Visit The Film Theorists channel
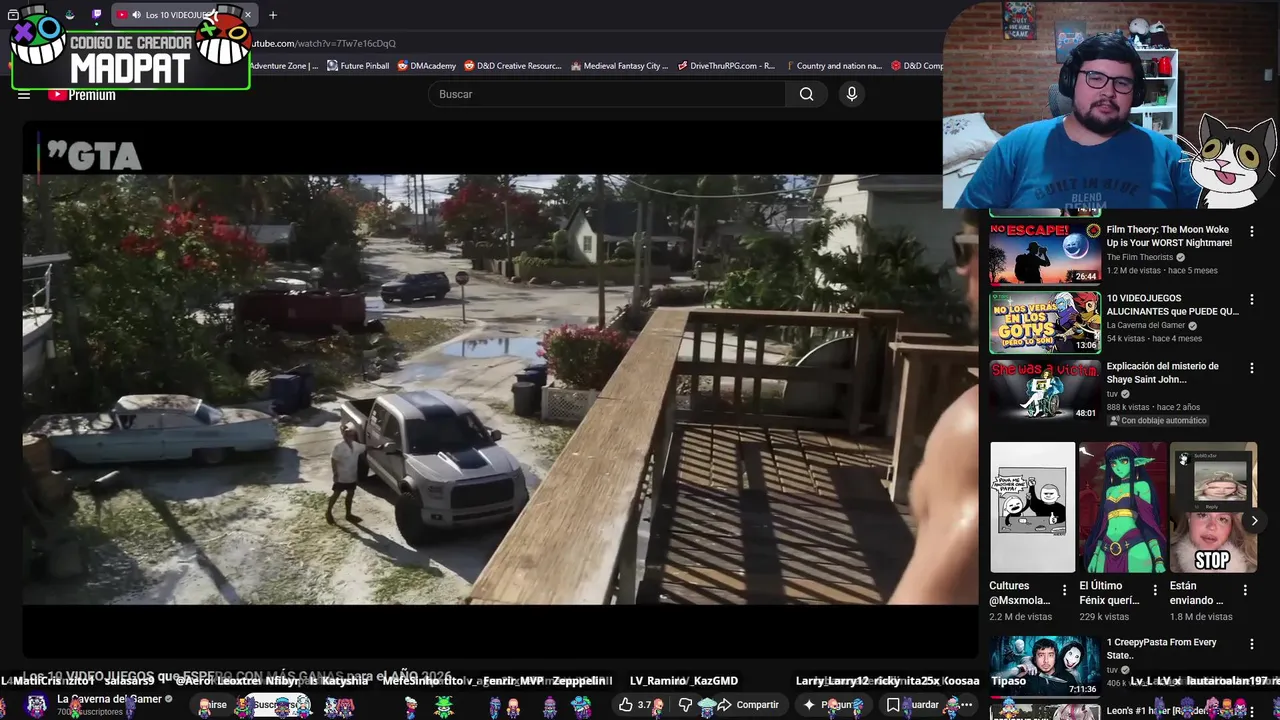The height and width of the screenshot is (720, 1280). [x=1139, y=257]
